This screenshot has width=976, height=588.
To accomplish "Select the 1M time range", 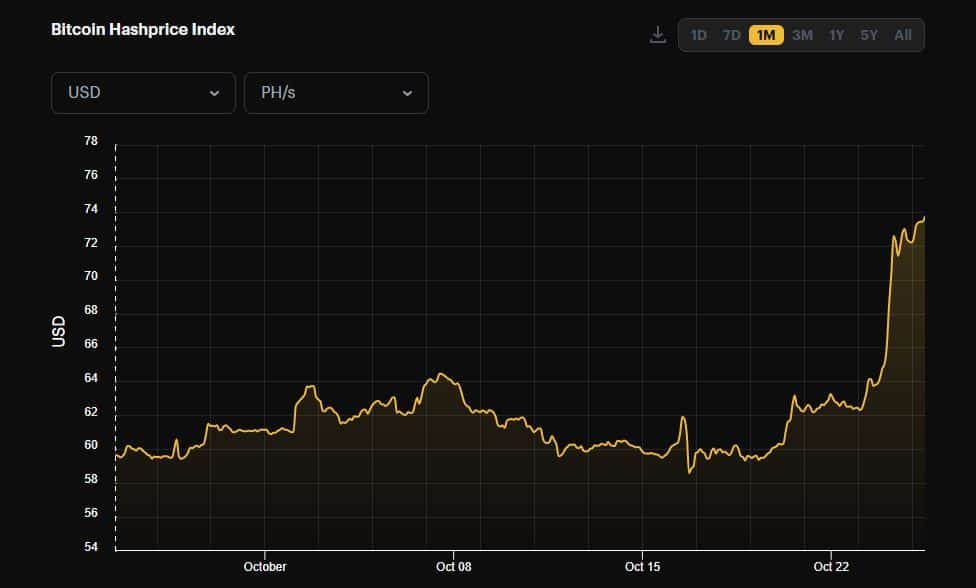I will pos(766,35).
